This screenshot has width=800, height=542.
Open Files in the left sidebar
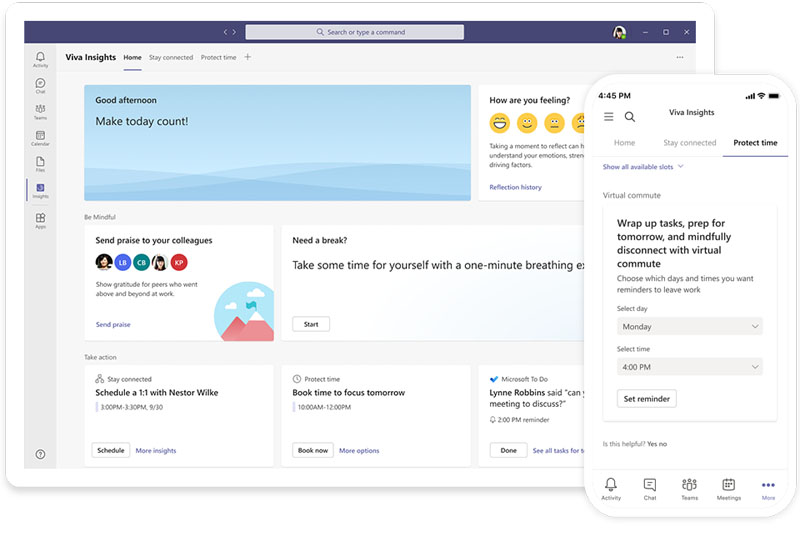pyautogui.click(x=40, y=163)
